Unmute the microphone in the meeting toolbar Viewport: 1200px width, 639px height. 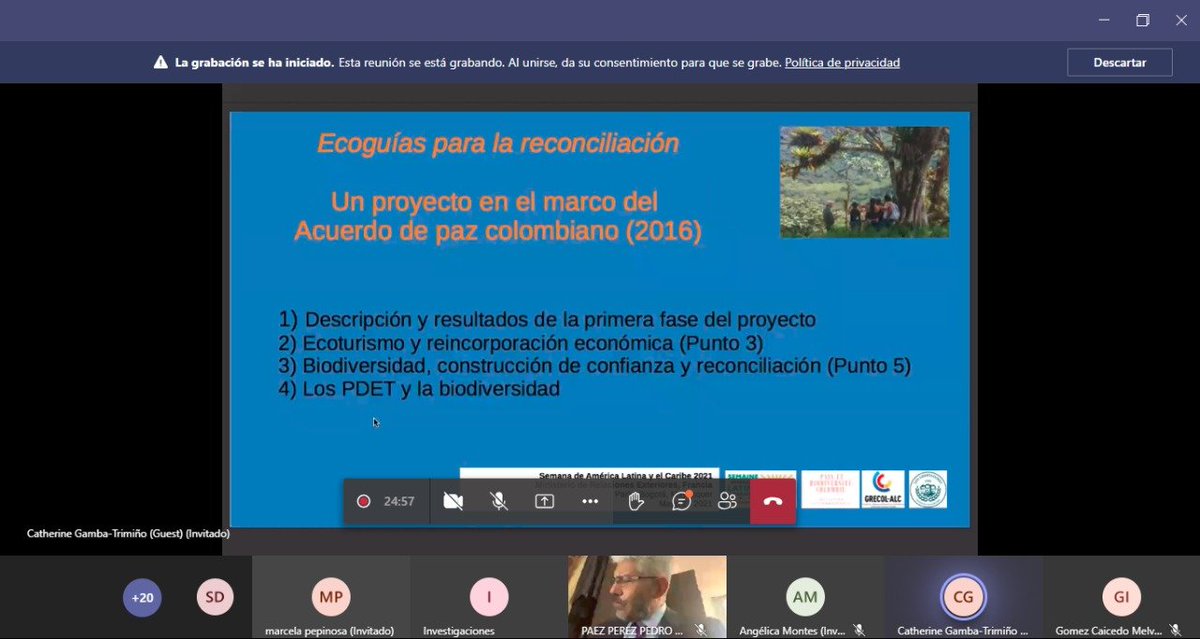pyautogui.click(x=499, y=501)
